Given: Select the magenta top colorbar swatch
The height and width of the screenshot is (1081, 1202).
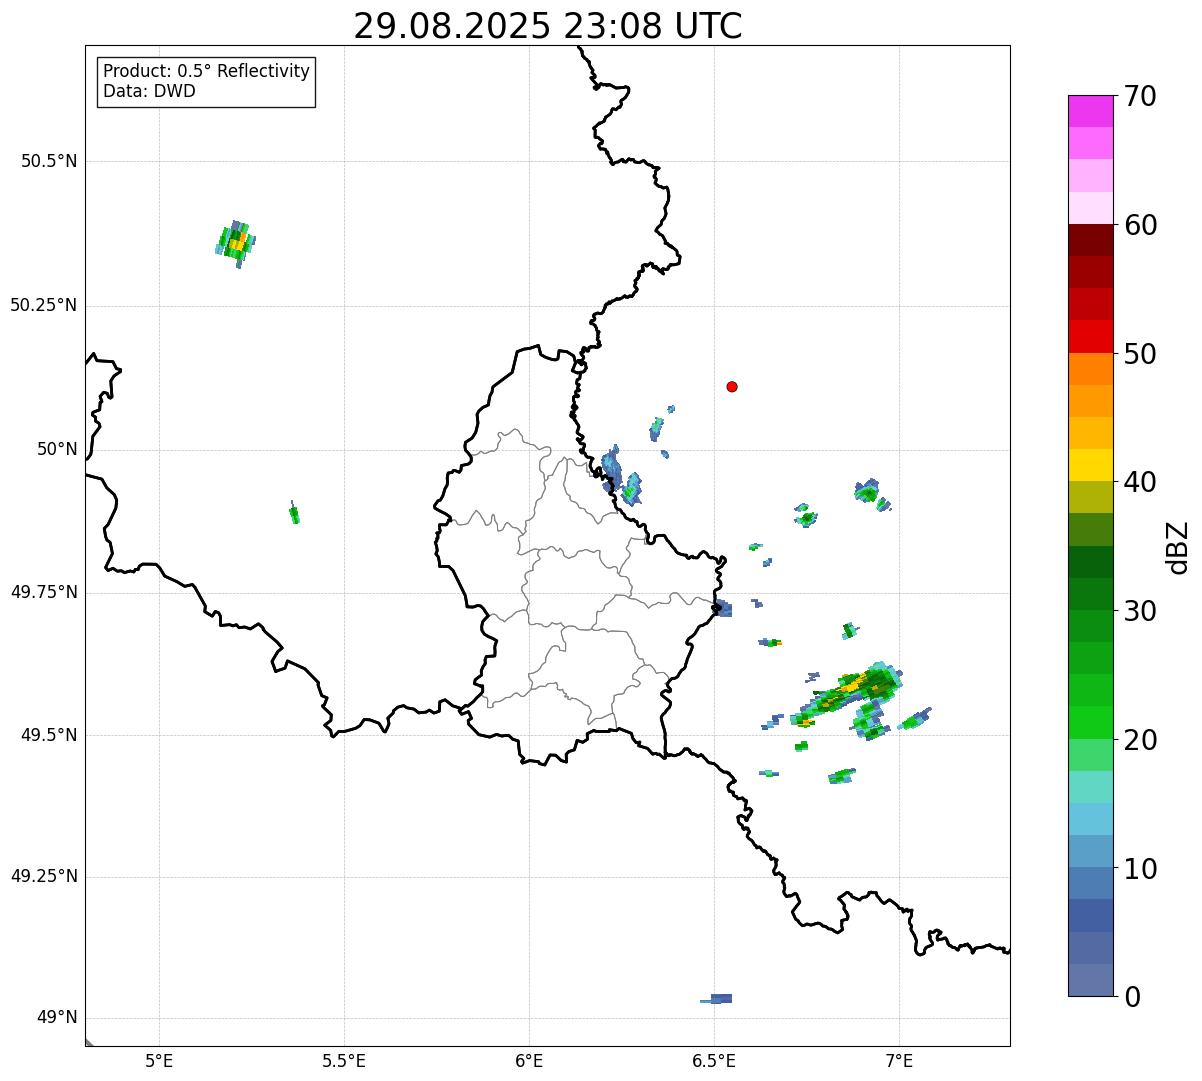Looking at the screenshot, I should (1091, 111).
